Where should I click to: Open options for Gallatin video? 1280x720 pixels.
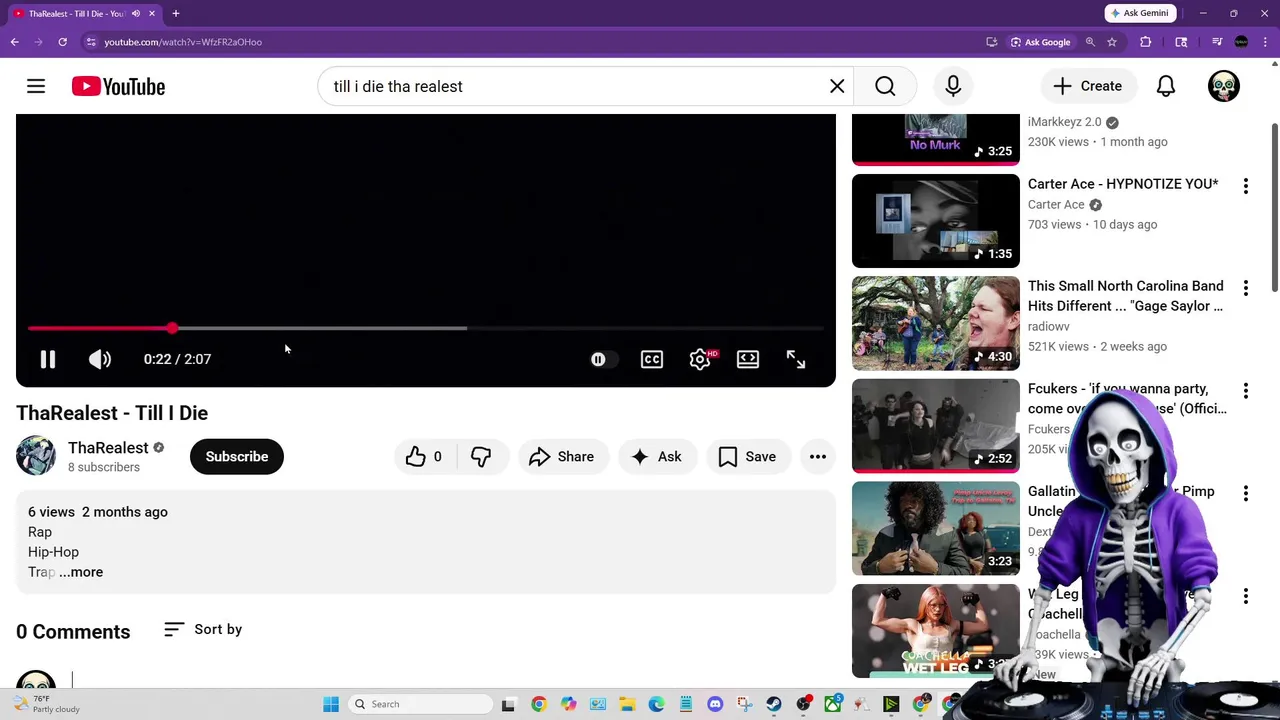pos(1245,493)
